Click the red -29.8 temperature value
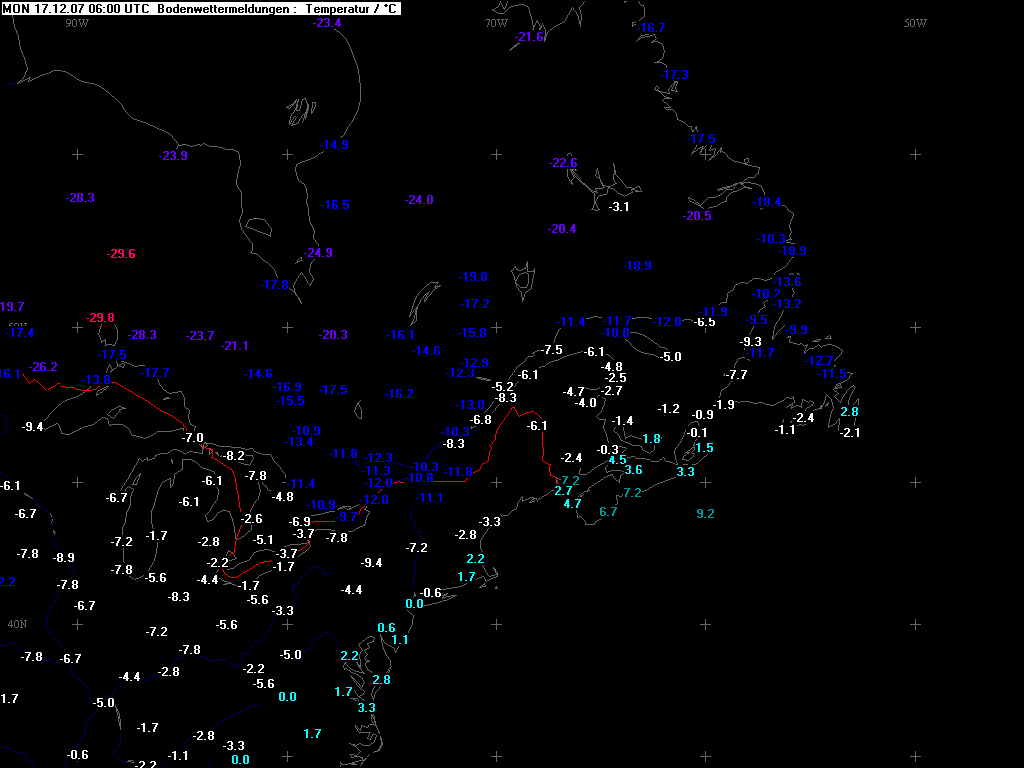 (x=100, y=318)
